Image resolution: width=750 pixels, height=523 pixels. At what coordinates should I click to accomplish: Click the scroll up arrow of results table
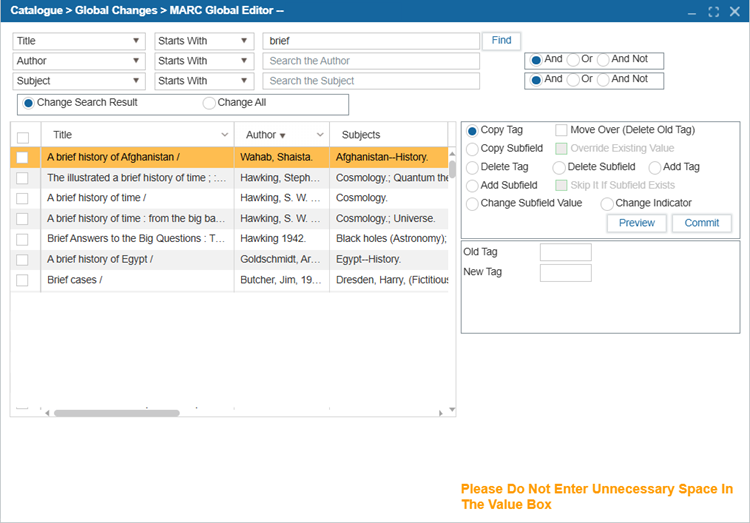click(452, 153)
